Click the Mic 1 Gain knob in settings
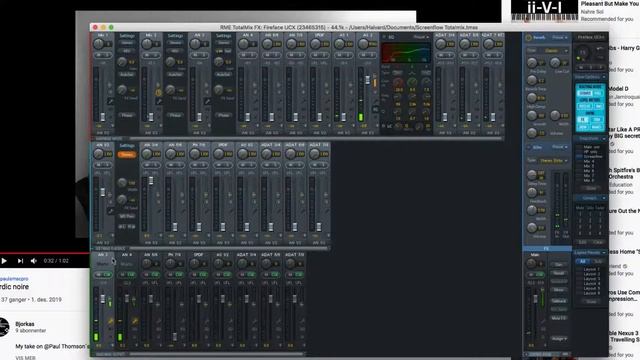Screen dimensions: 640x360 click(122, 62)
